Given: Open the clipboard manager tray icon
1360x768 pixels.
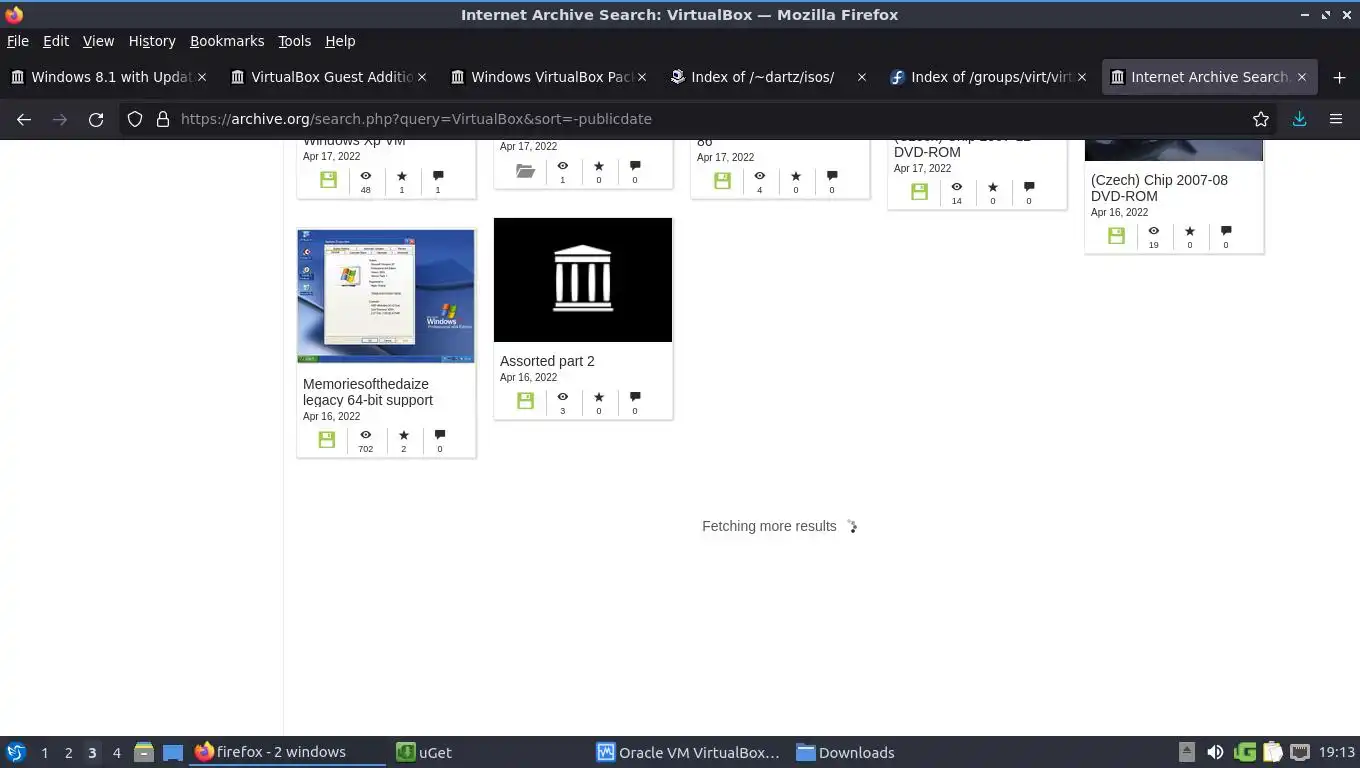Looking at the screenshot, I should 1272,753.
